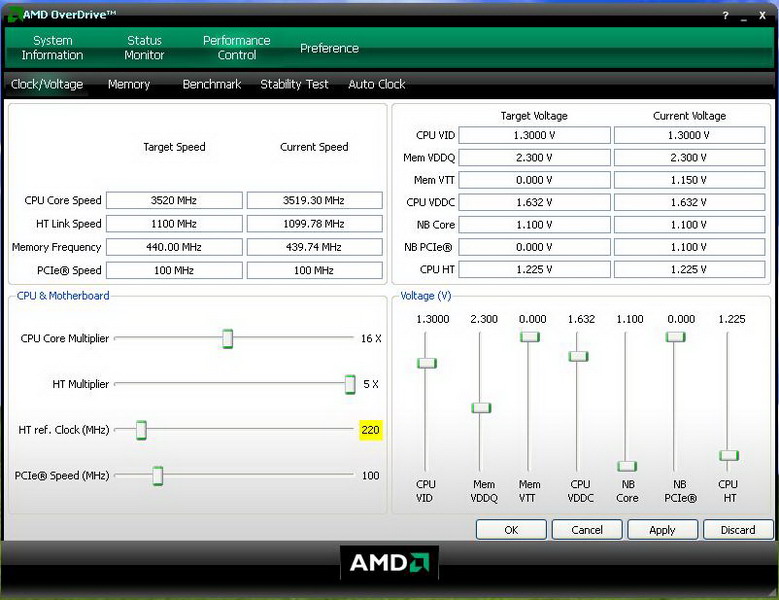Click the AMD logo at the bottom
The height and width of the screenshot is (600, 779).
coord(389,563)
